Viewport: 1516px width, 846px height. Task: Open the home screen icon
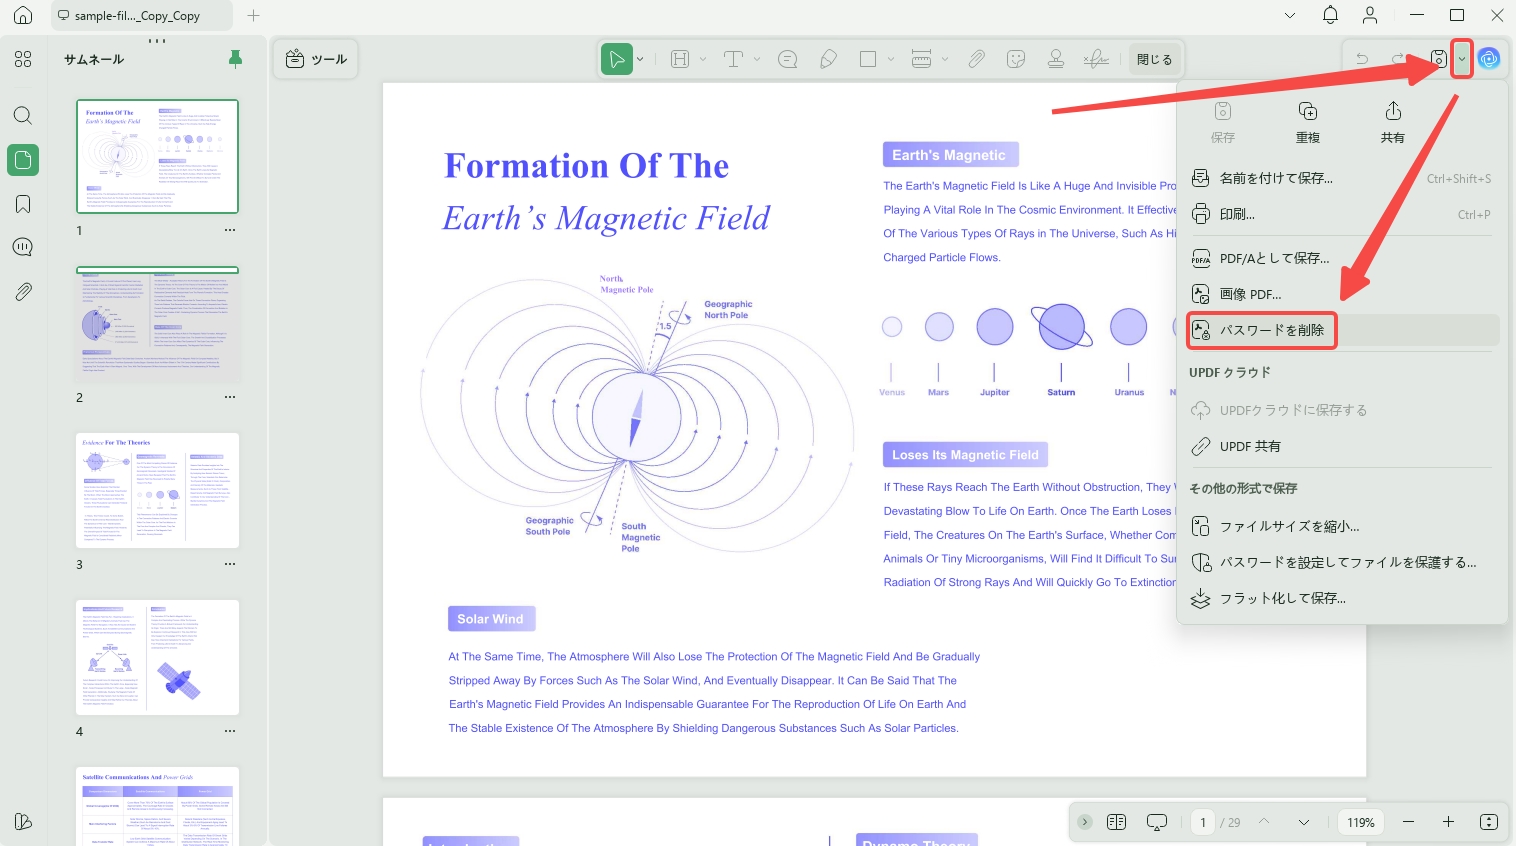point(23,15)
